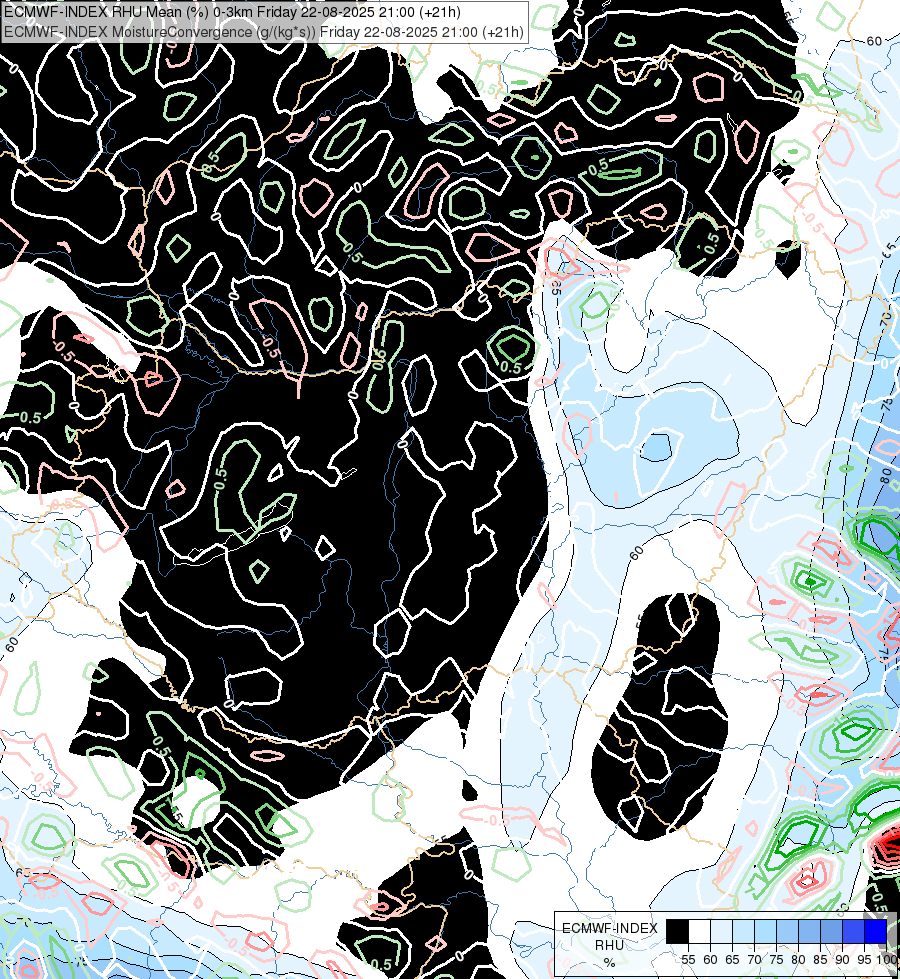The height and width of the screenshot is (979, 900).
Task: Click the RHU label in the legend
Action: [609, 945]
